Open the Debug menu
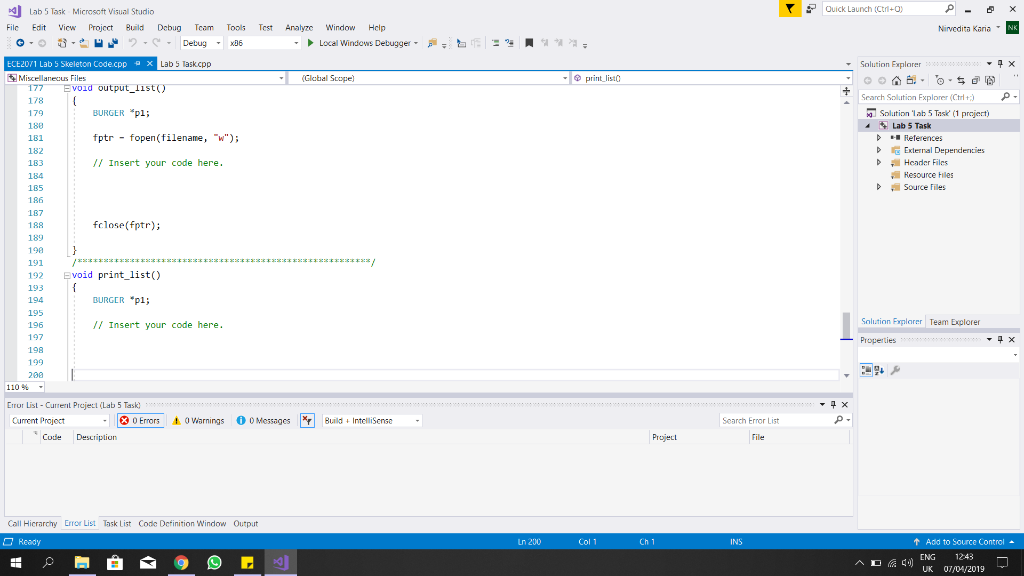 coord(168,27)
